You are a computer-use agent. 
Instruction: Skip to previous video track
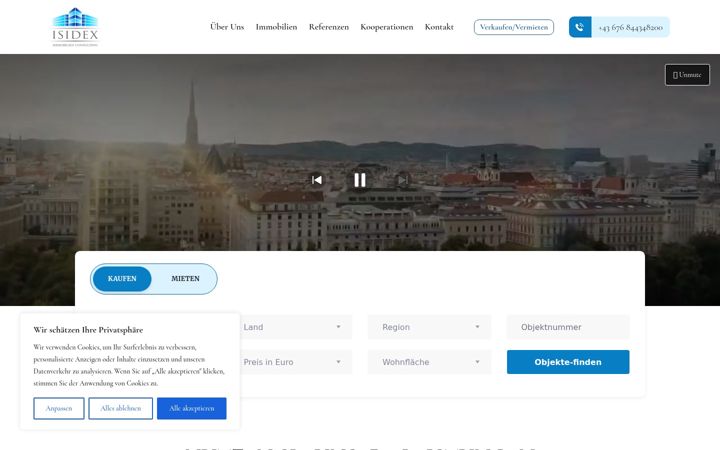[317, 180]
